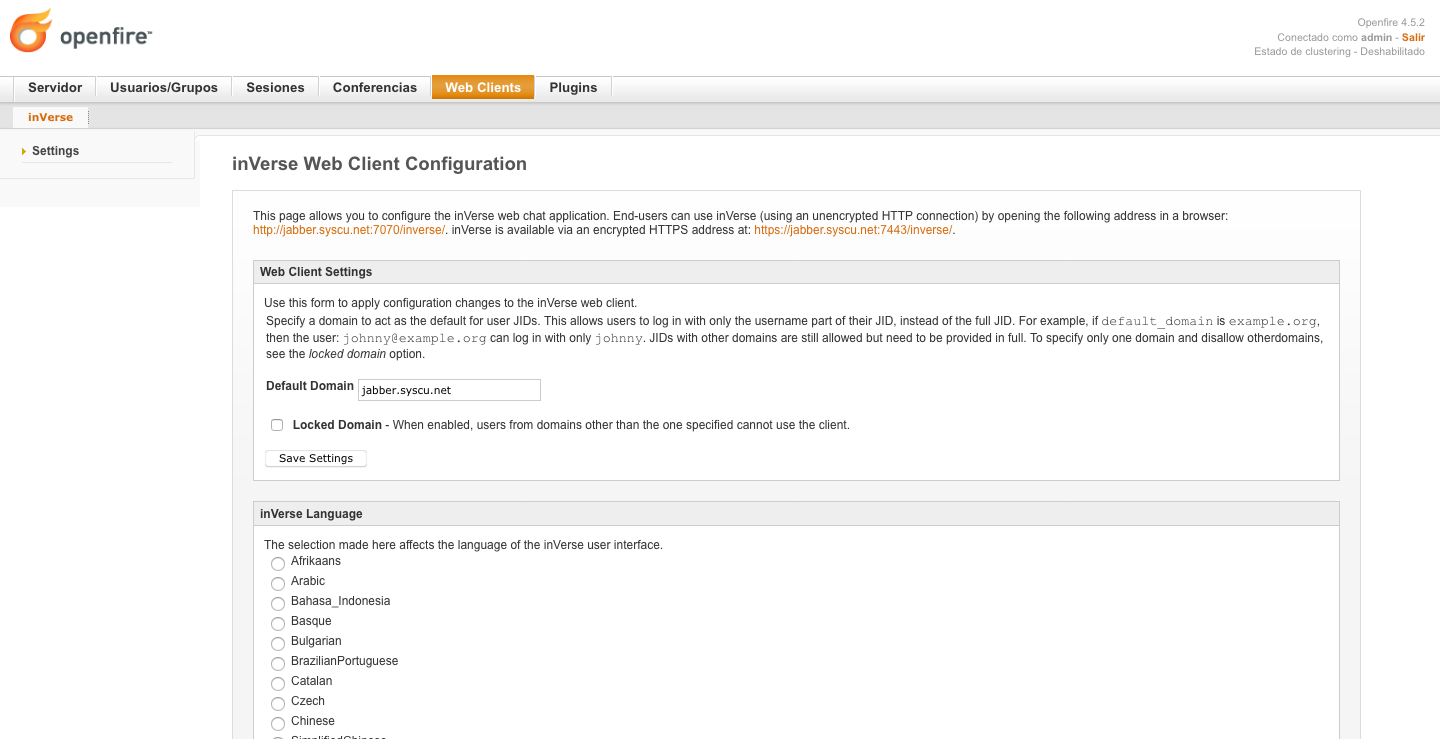Screen dimensions: 1440x739
Task: Select the inVerse sub-tab
Action: point(50,117)
